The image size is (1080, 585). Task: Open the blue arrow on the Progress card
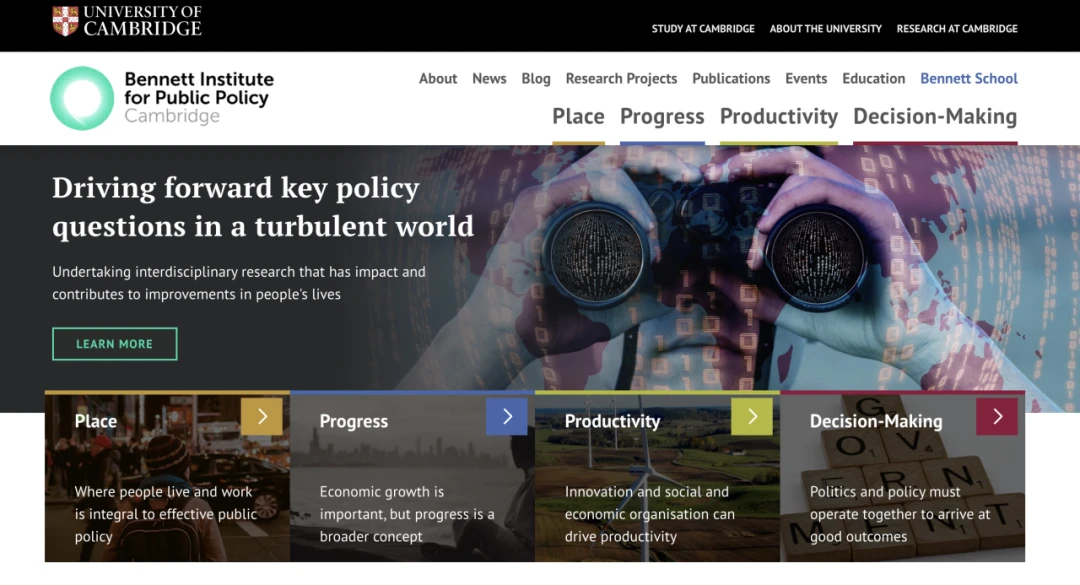tap(507, 416)
